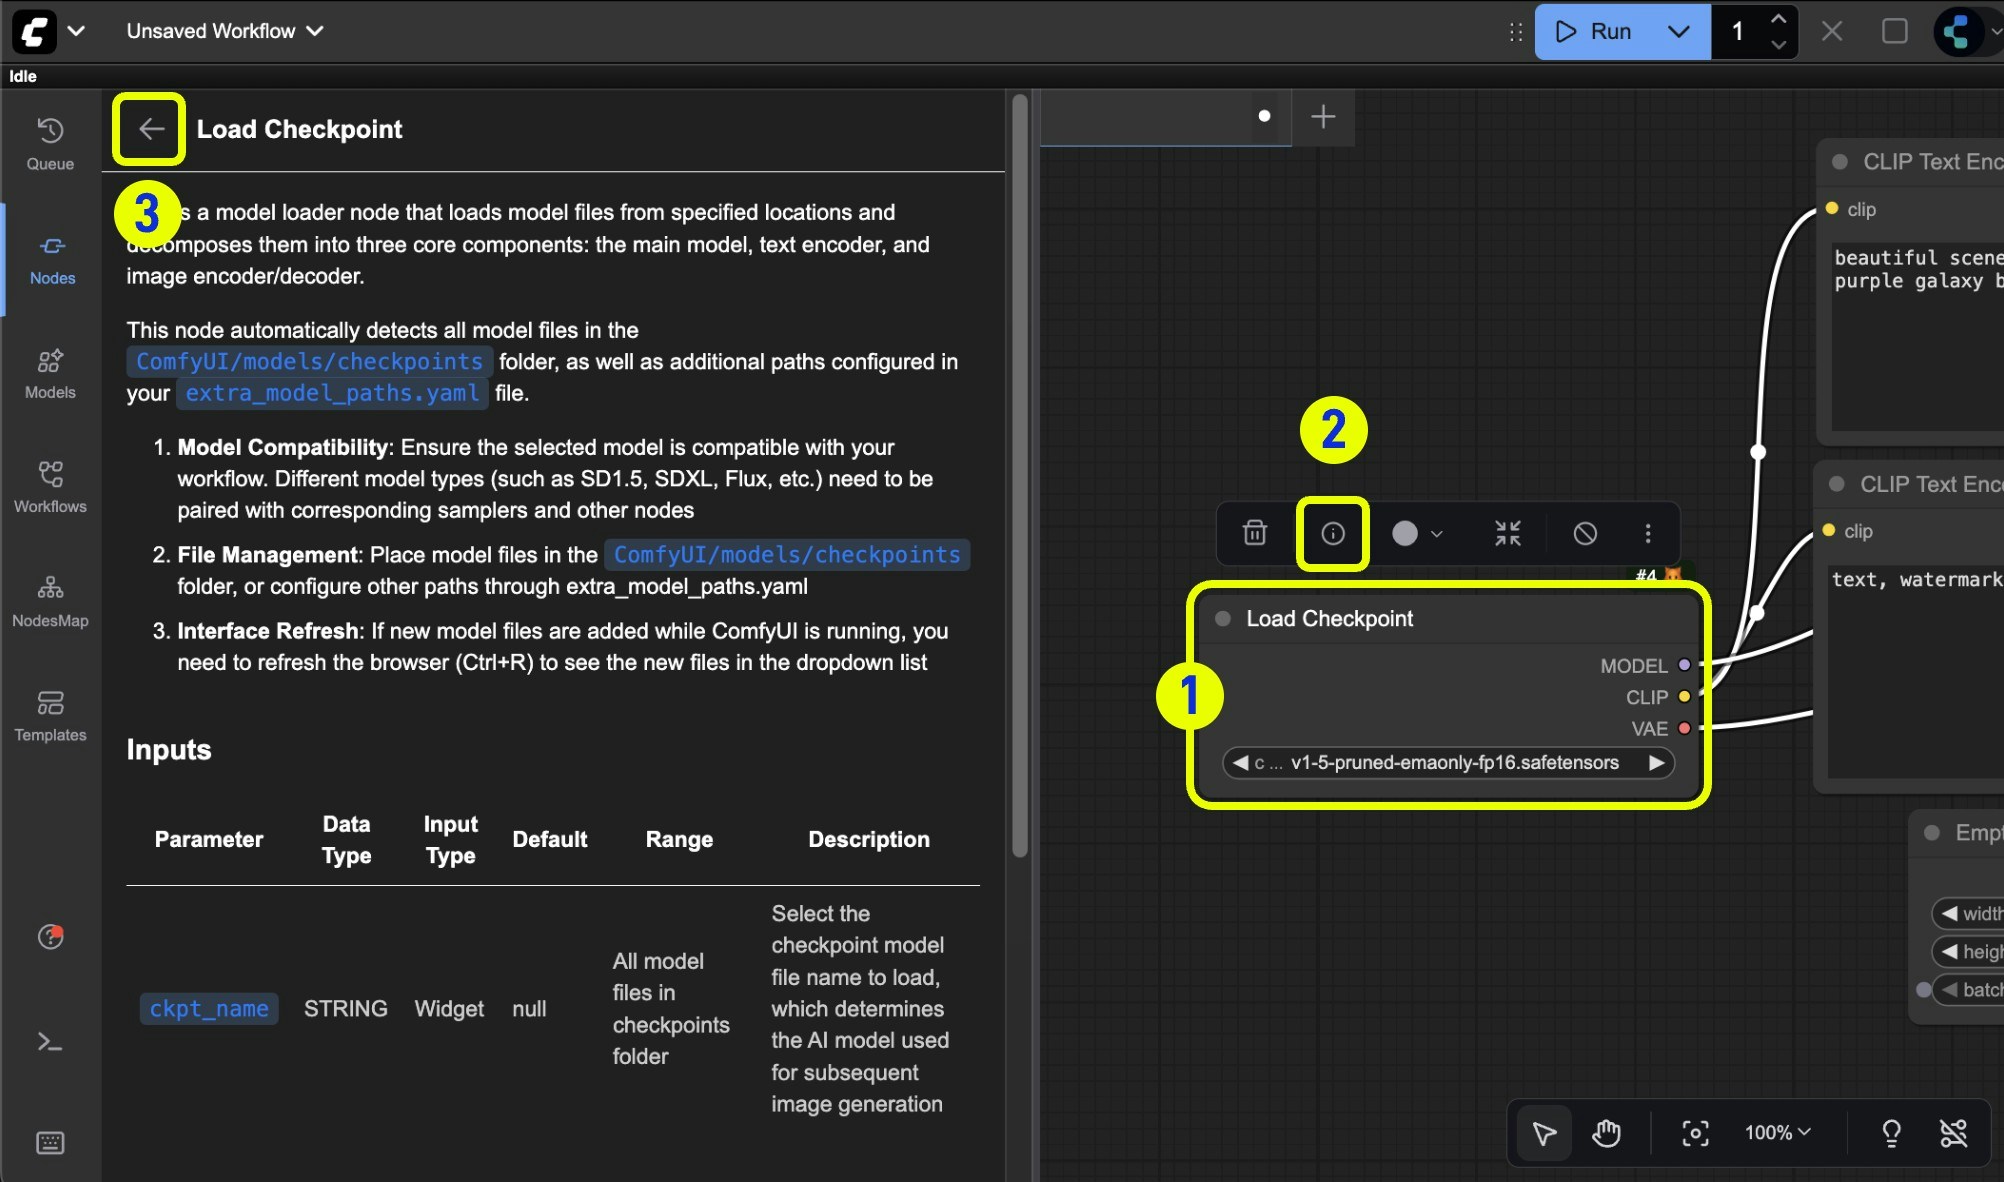The image size is (2004, 1182).
Task: Toggle the Load Checkpoint node collapse dot
Action: coord(1222,619)
